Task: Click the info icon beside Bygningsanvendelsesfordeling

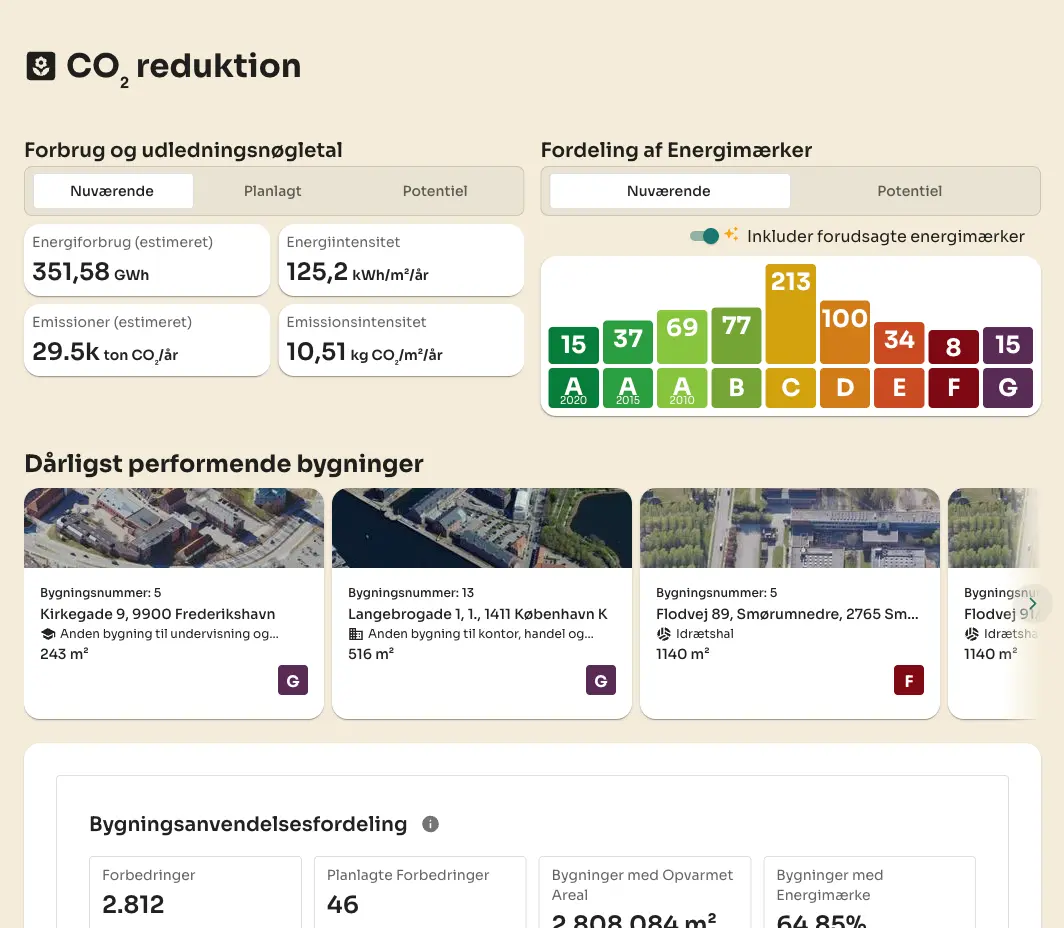Action: (x=430, y=824)
